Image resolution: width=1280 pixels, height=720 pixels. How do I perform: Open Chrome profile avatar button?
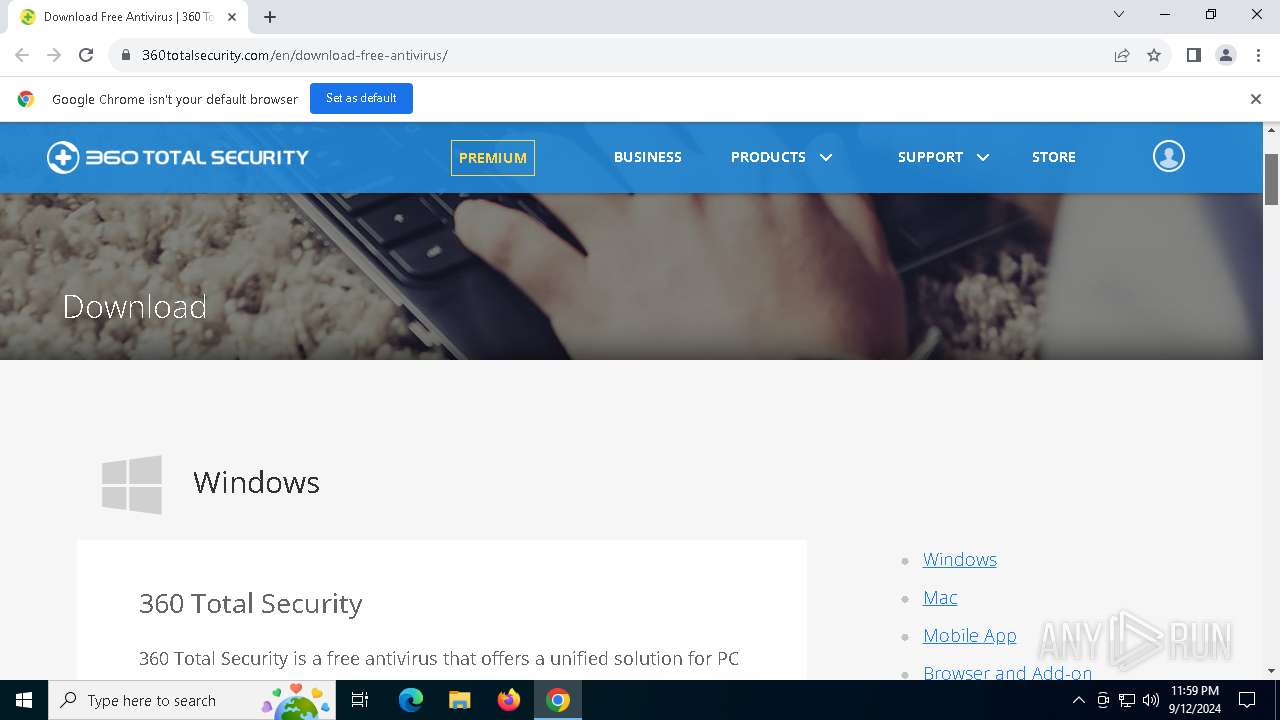click(1225, 55)
